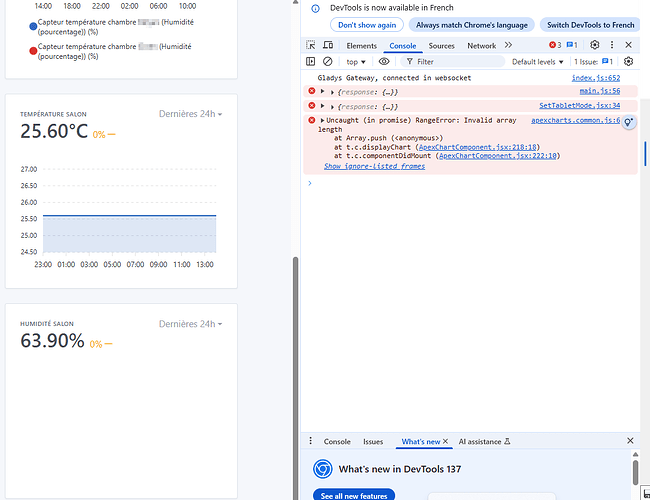Screen dimensions: 650x500
Task: Toggle the device toolbar icon
Action: pos(328,45)
